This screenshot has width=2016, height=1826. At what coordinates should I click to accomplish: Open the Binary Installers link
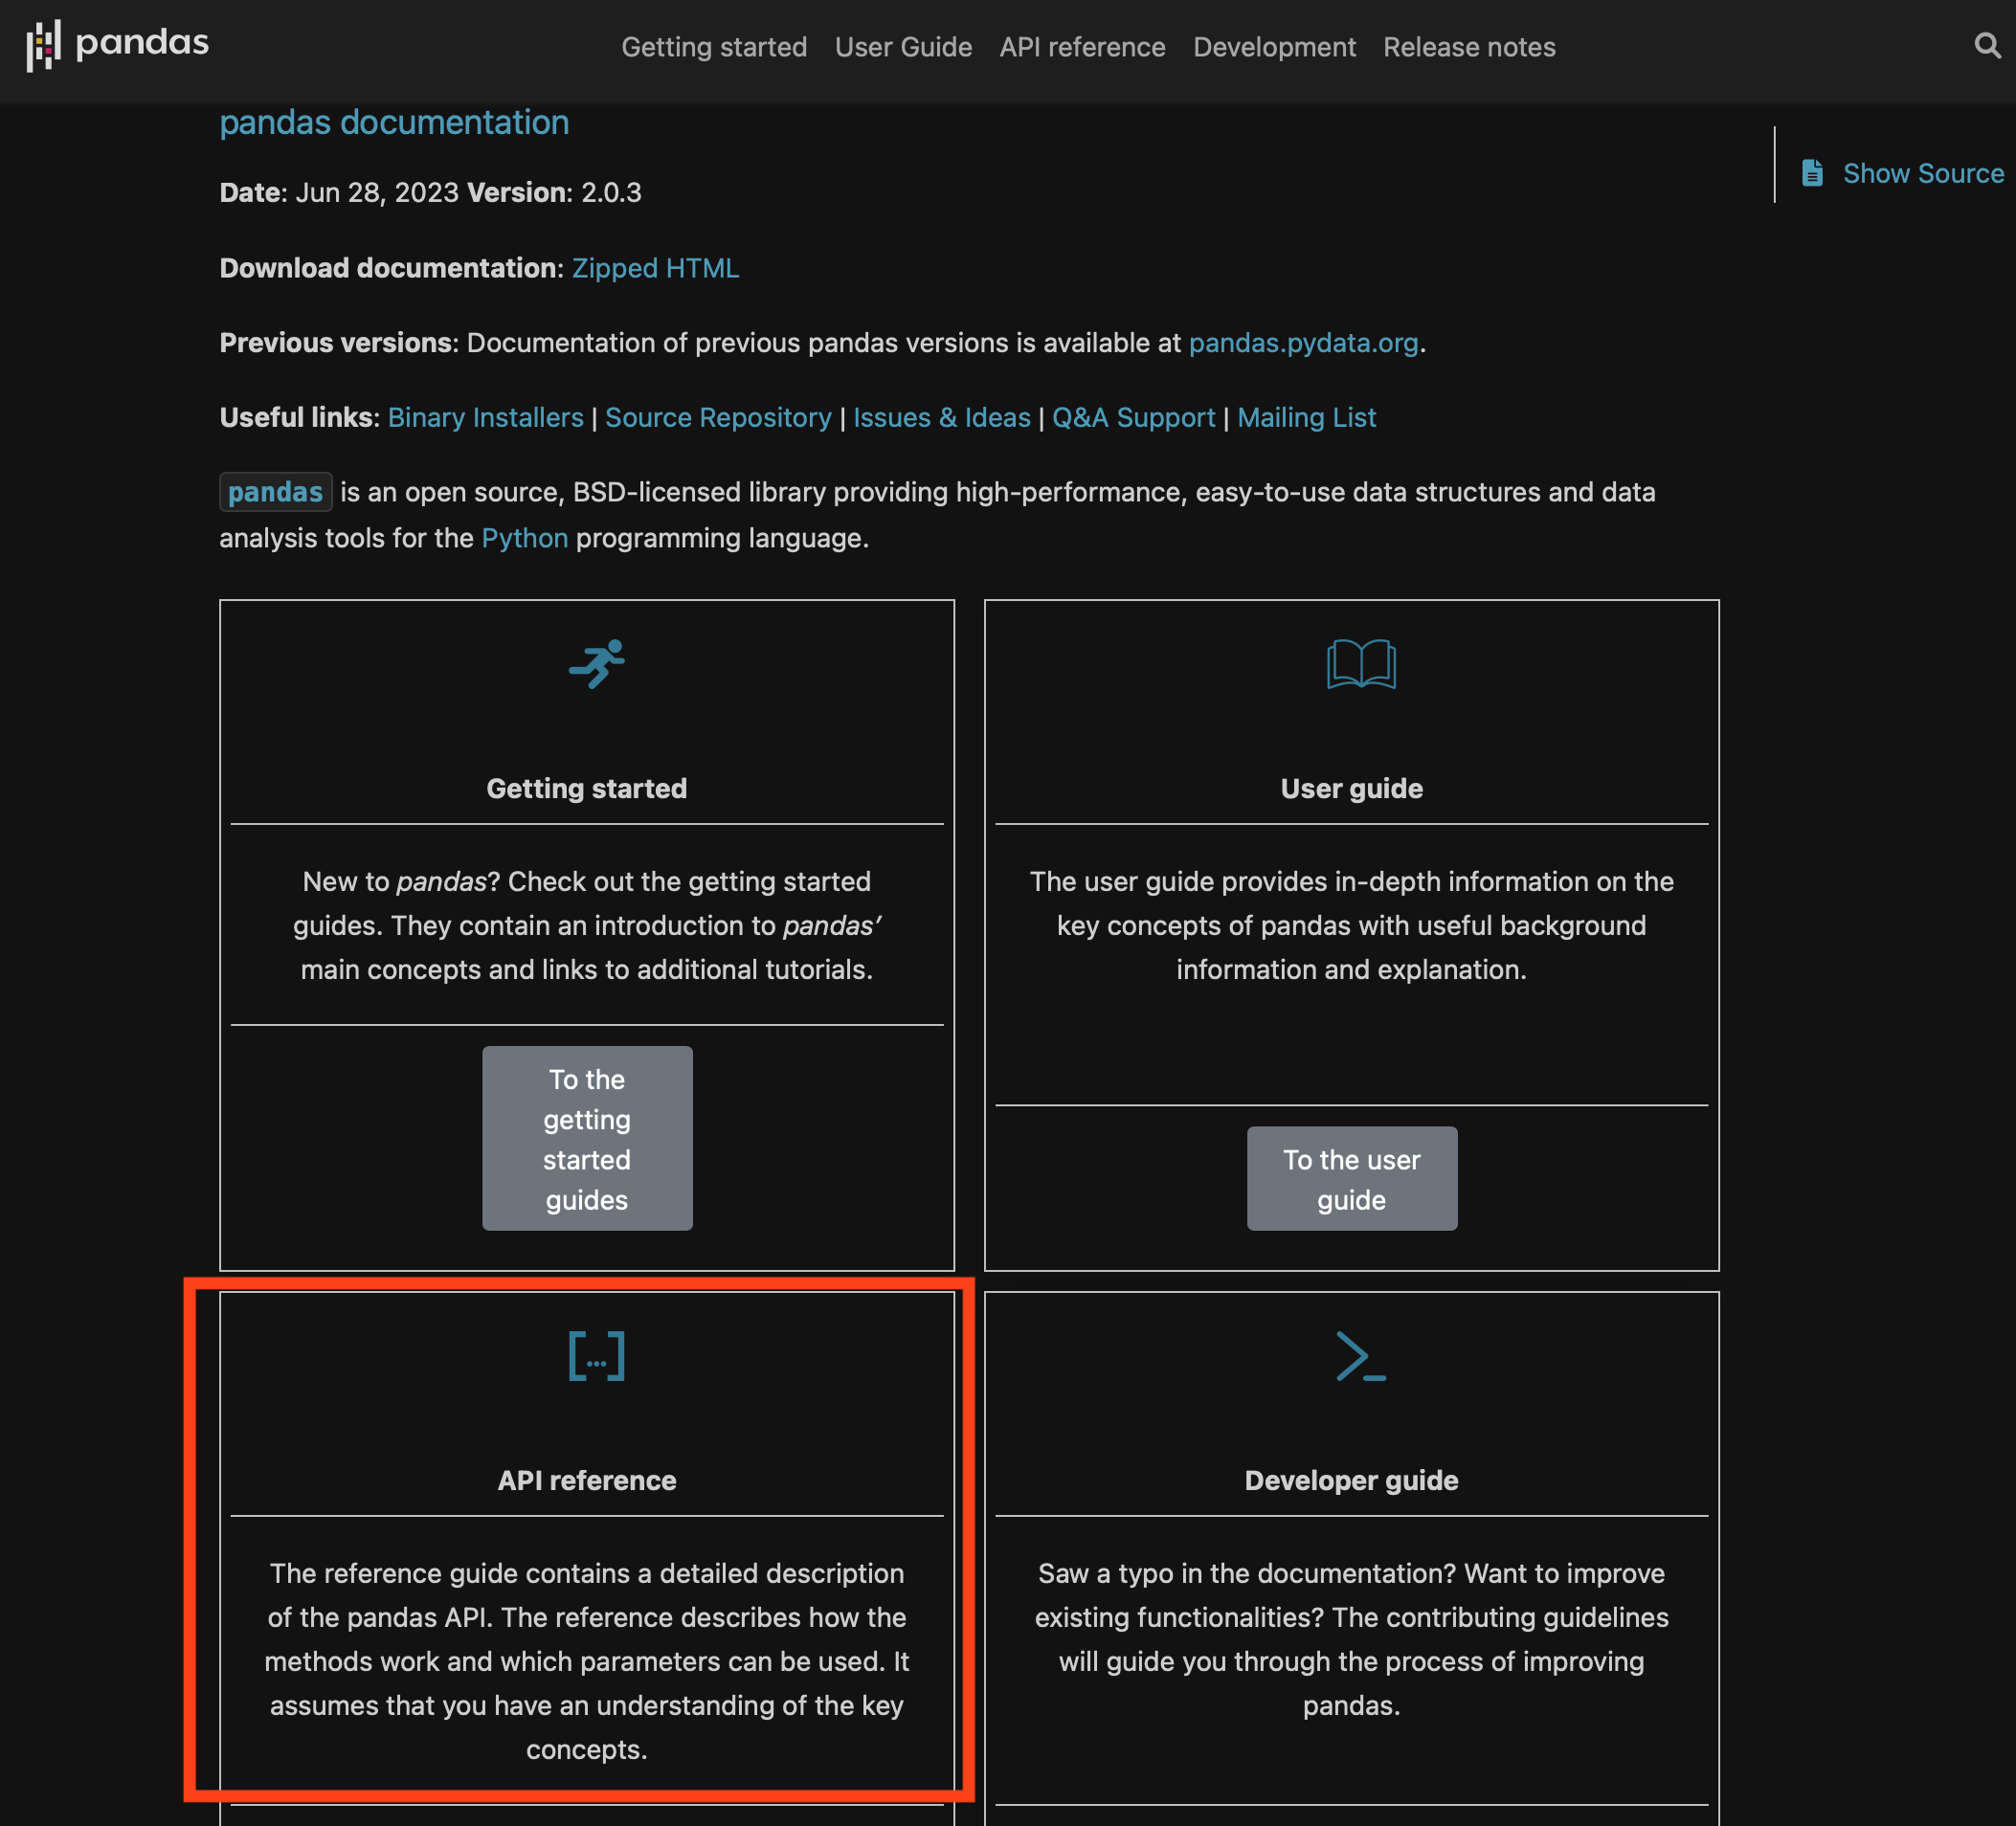pos(485,417)
